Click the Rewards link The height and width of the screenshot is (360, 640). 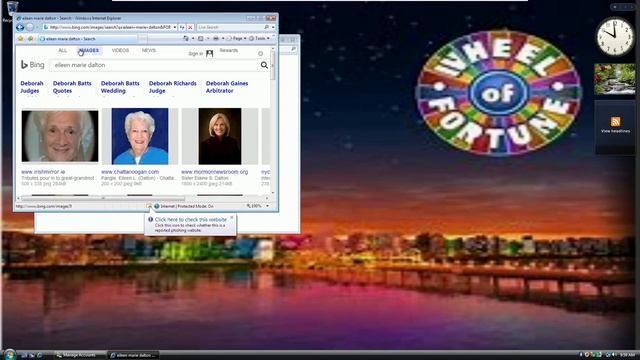(229, 51)
